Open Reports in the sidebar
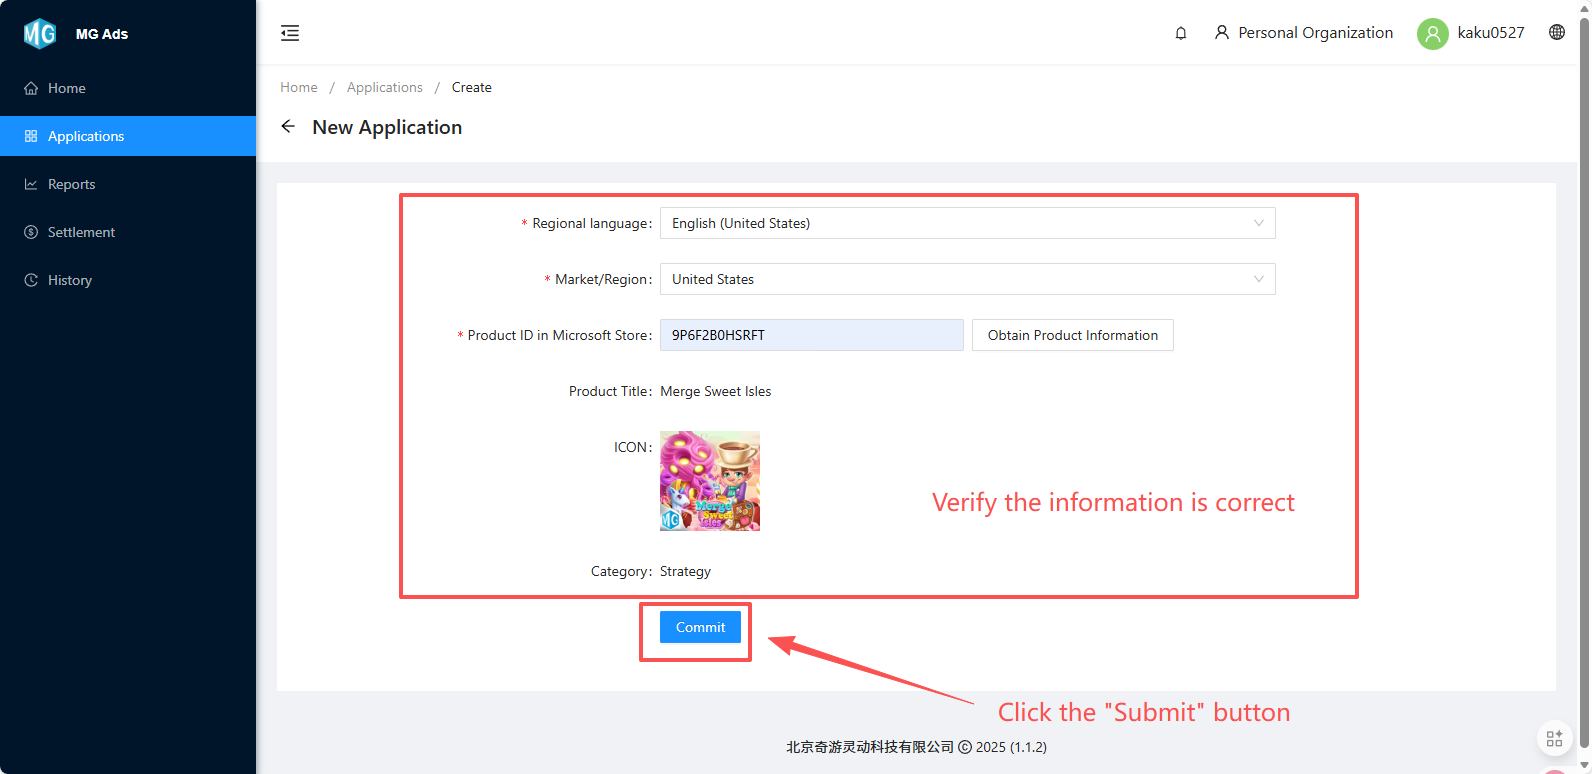 click(71, 184)
